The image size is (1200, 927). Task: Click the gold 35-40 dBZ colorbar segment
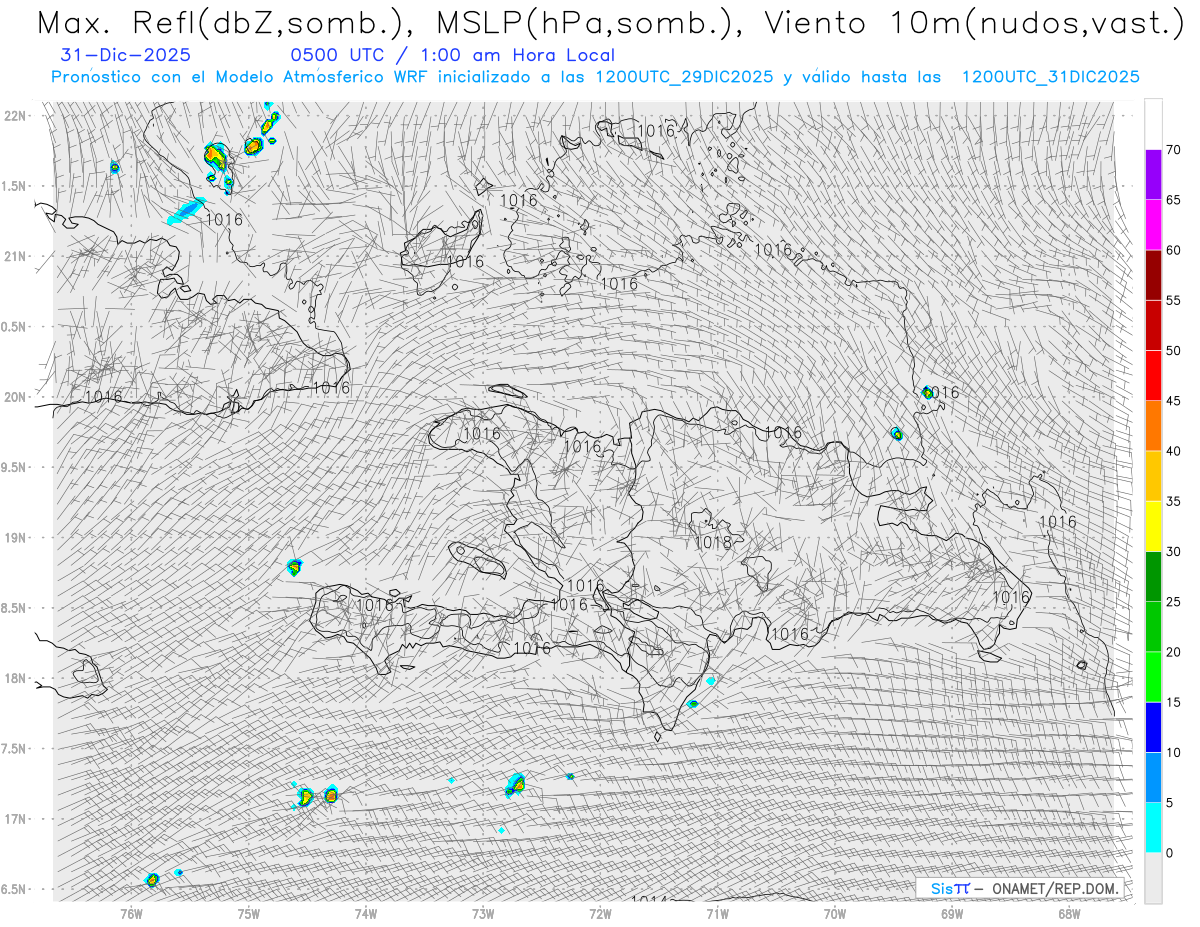click(x=1153, y=476)
